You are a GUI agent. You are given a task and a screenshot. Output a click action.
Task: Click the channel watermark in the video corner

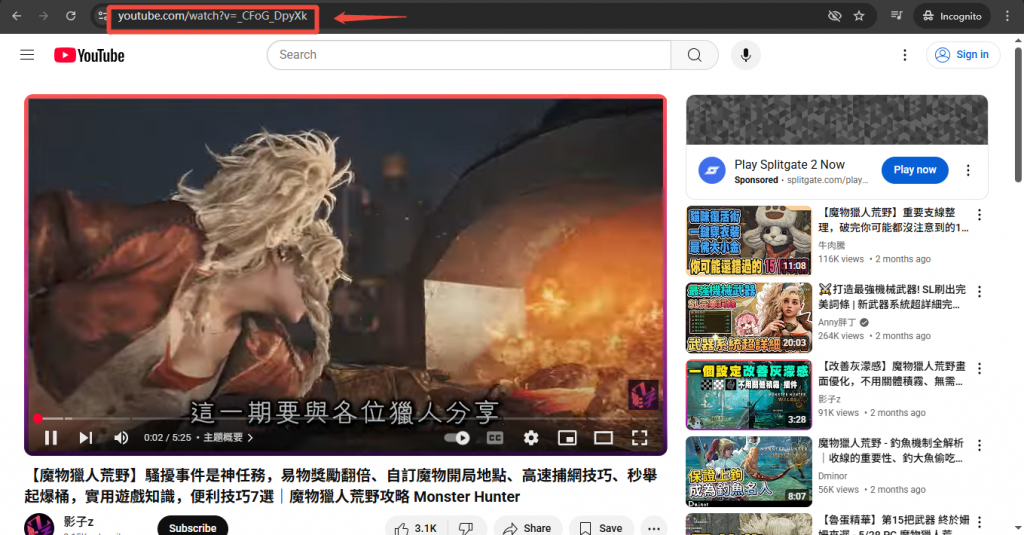[643, 395]
